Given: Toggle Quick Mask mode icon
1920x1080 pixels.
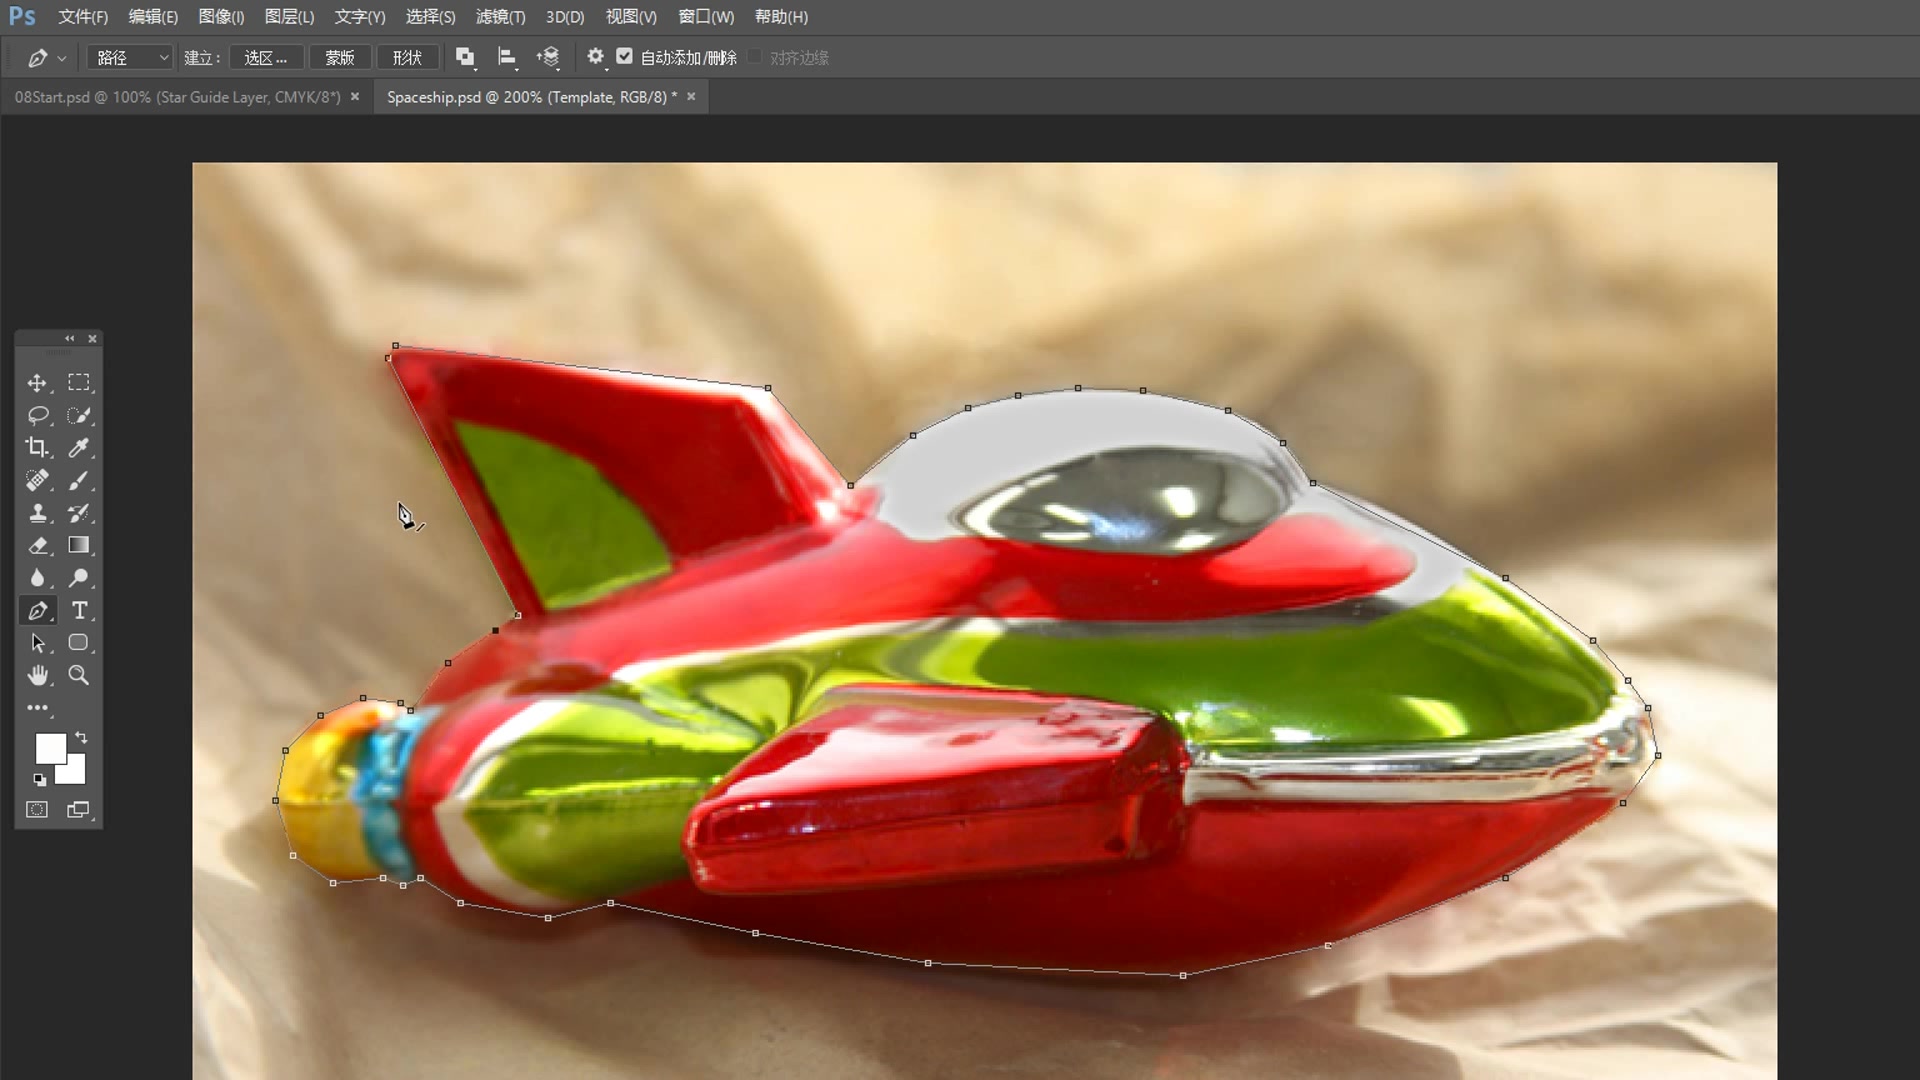Looking at the screenshot, I should tap(37, 810).
